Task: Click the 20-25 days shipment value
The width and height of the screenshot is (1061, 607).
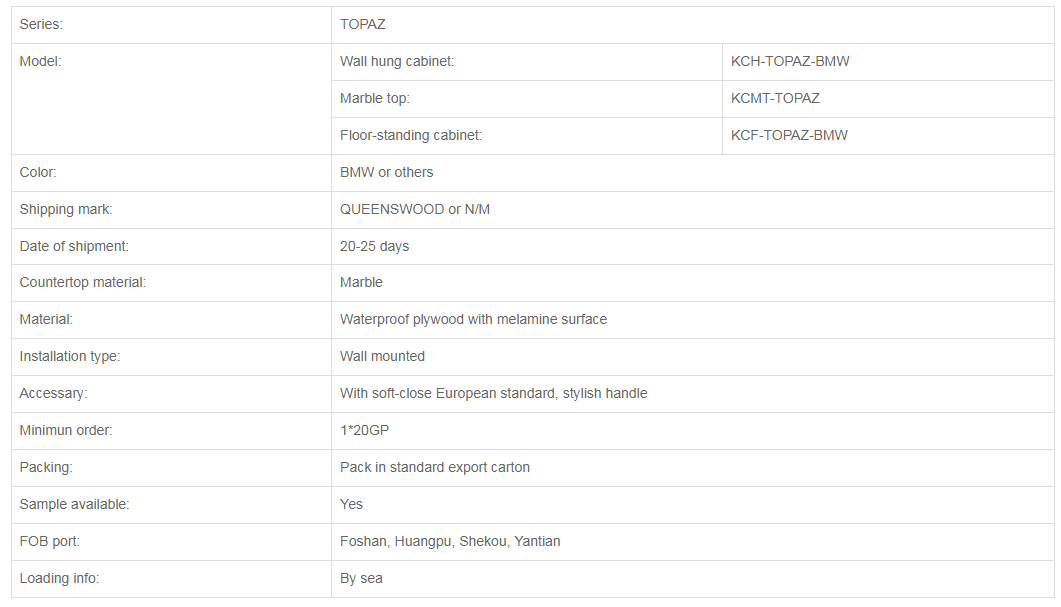Action: (x=374, y=246)
